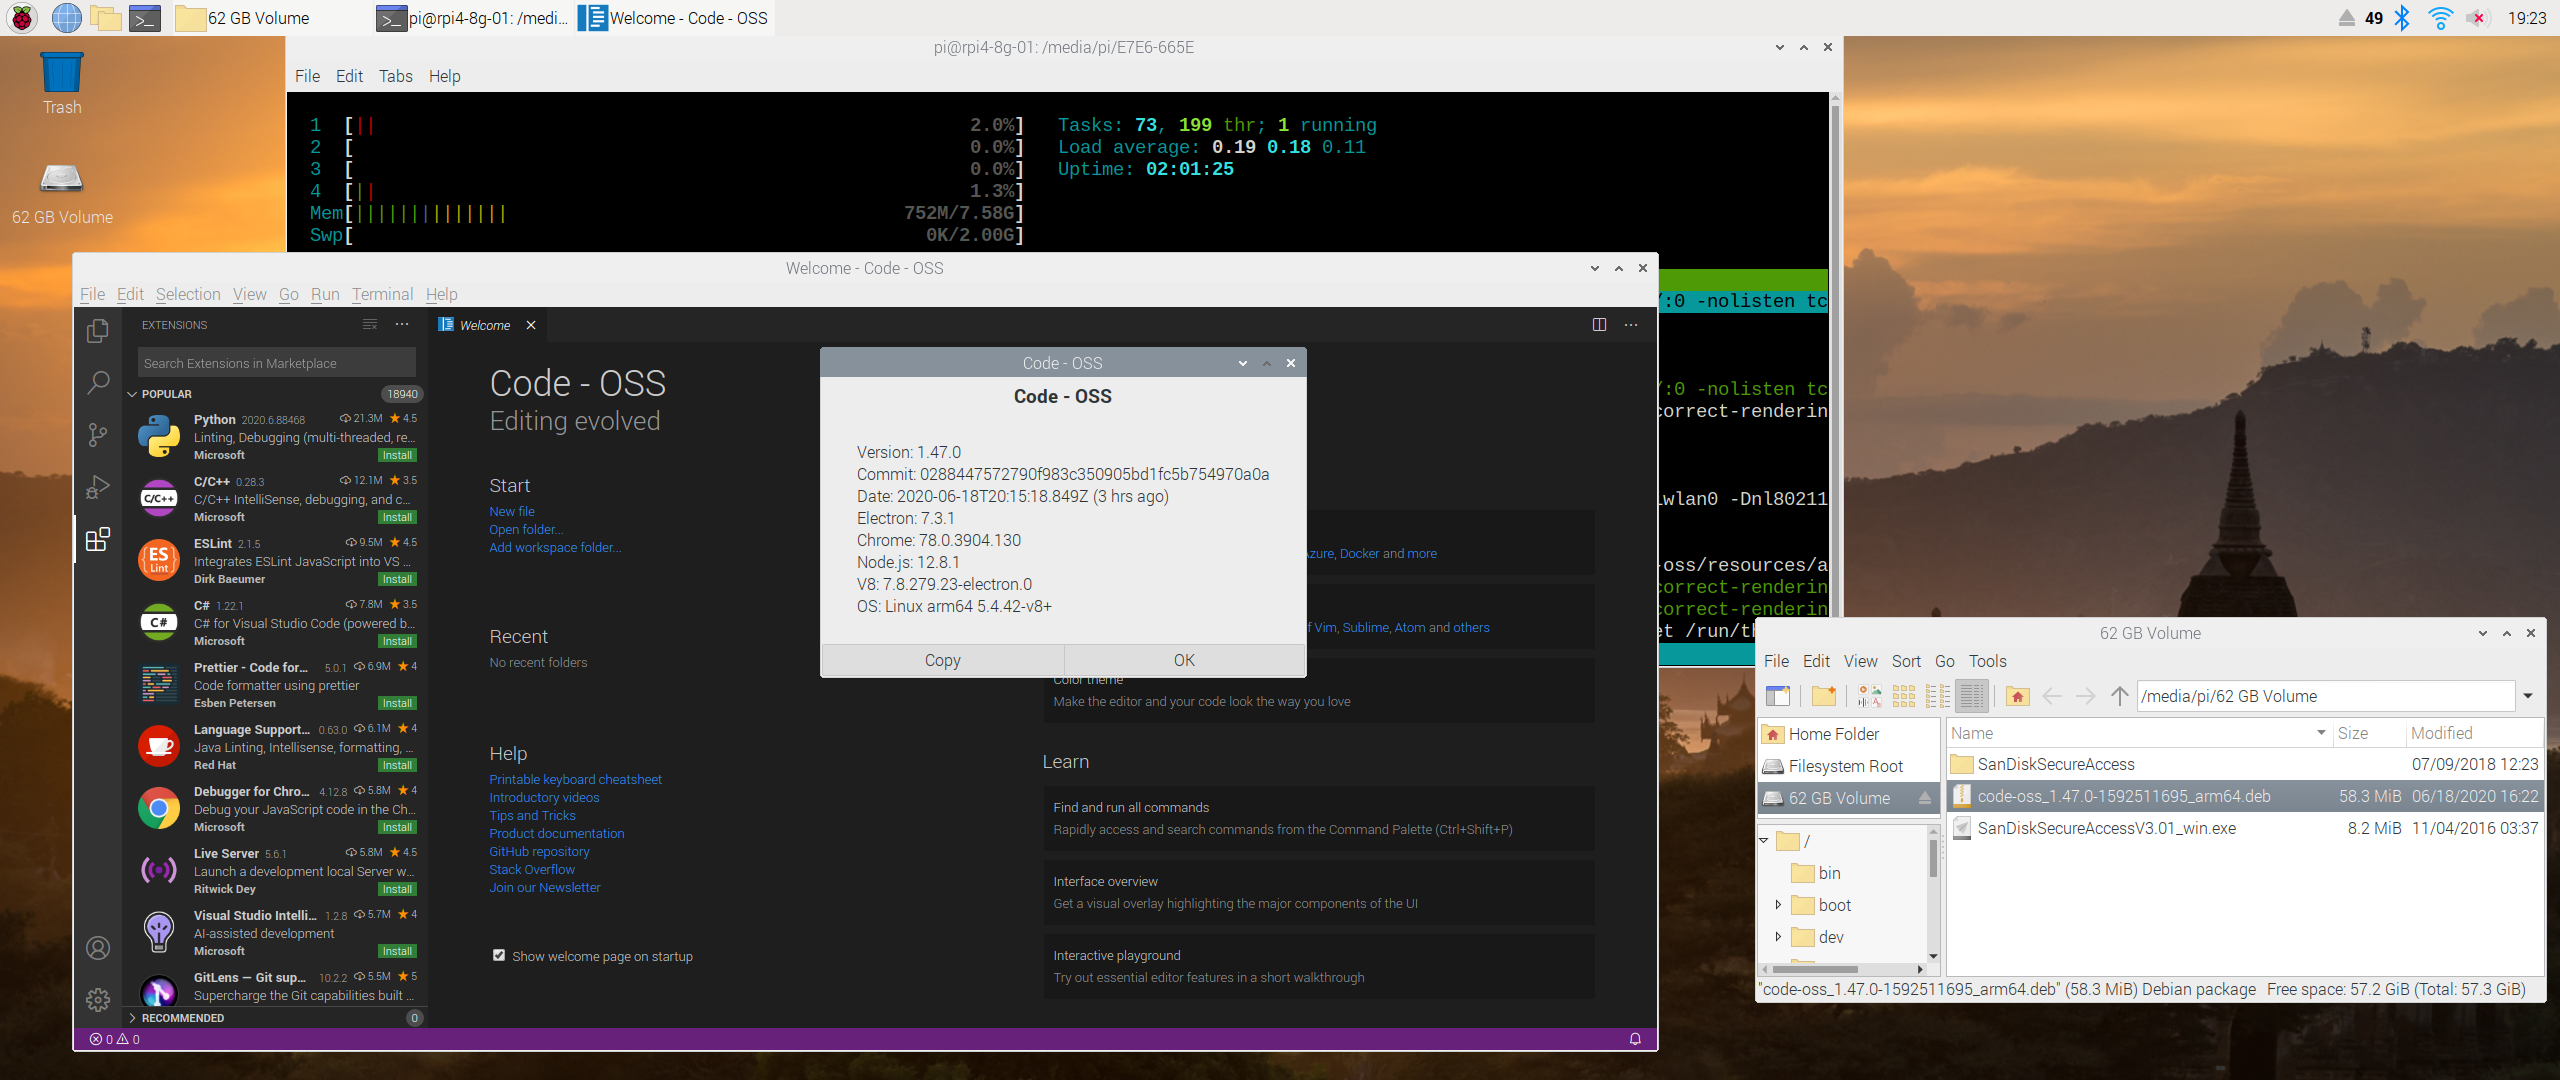Click the Bluetooth icon in system tray
Viewport: 2560px width, 1080px height.
pos(2402,18)
